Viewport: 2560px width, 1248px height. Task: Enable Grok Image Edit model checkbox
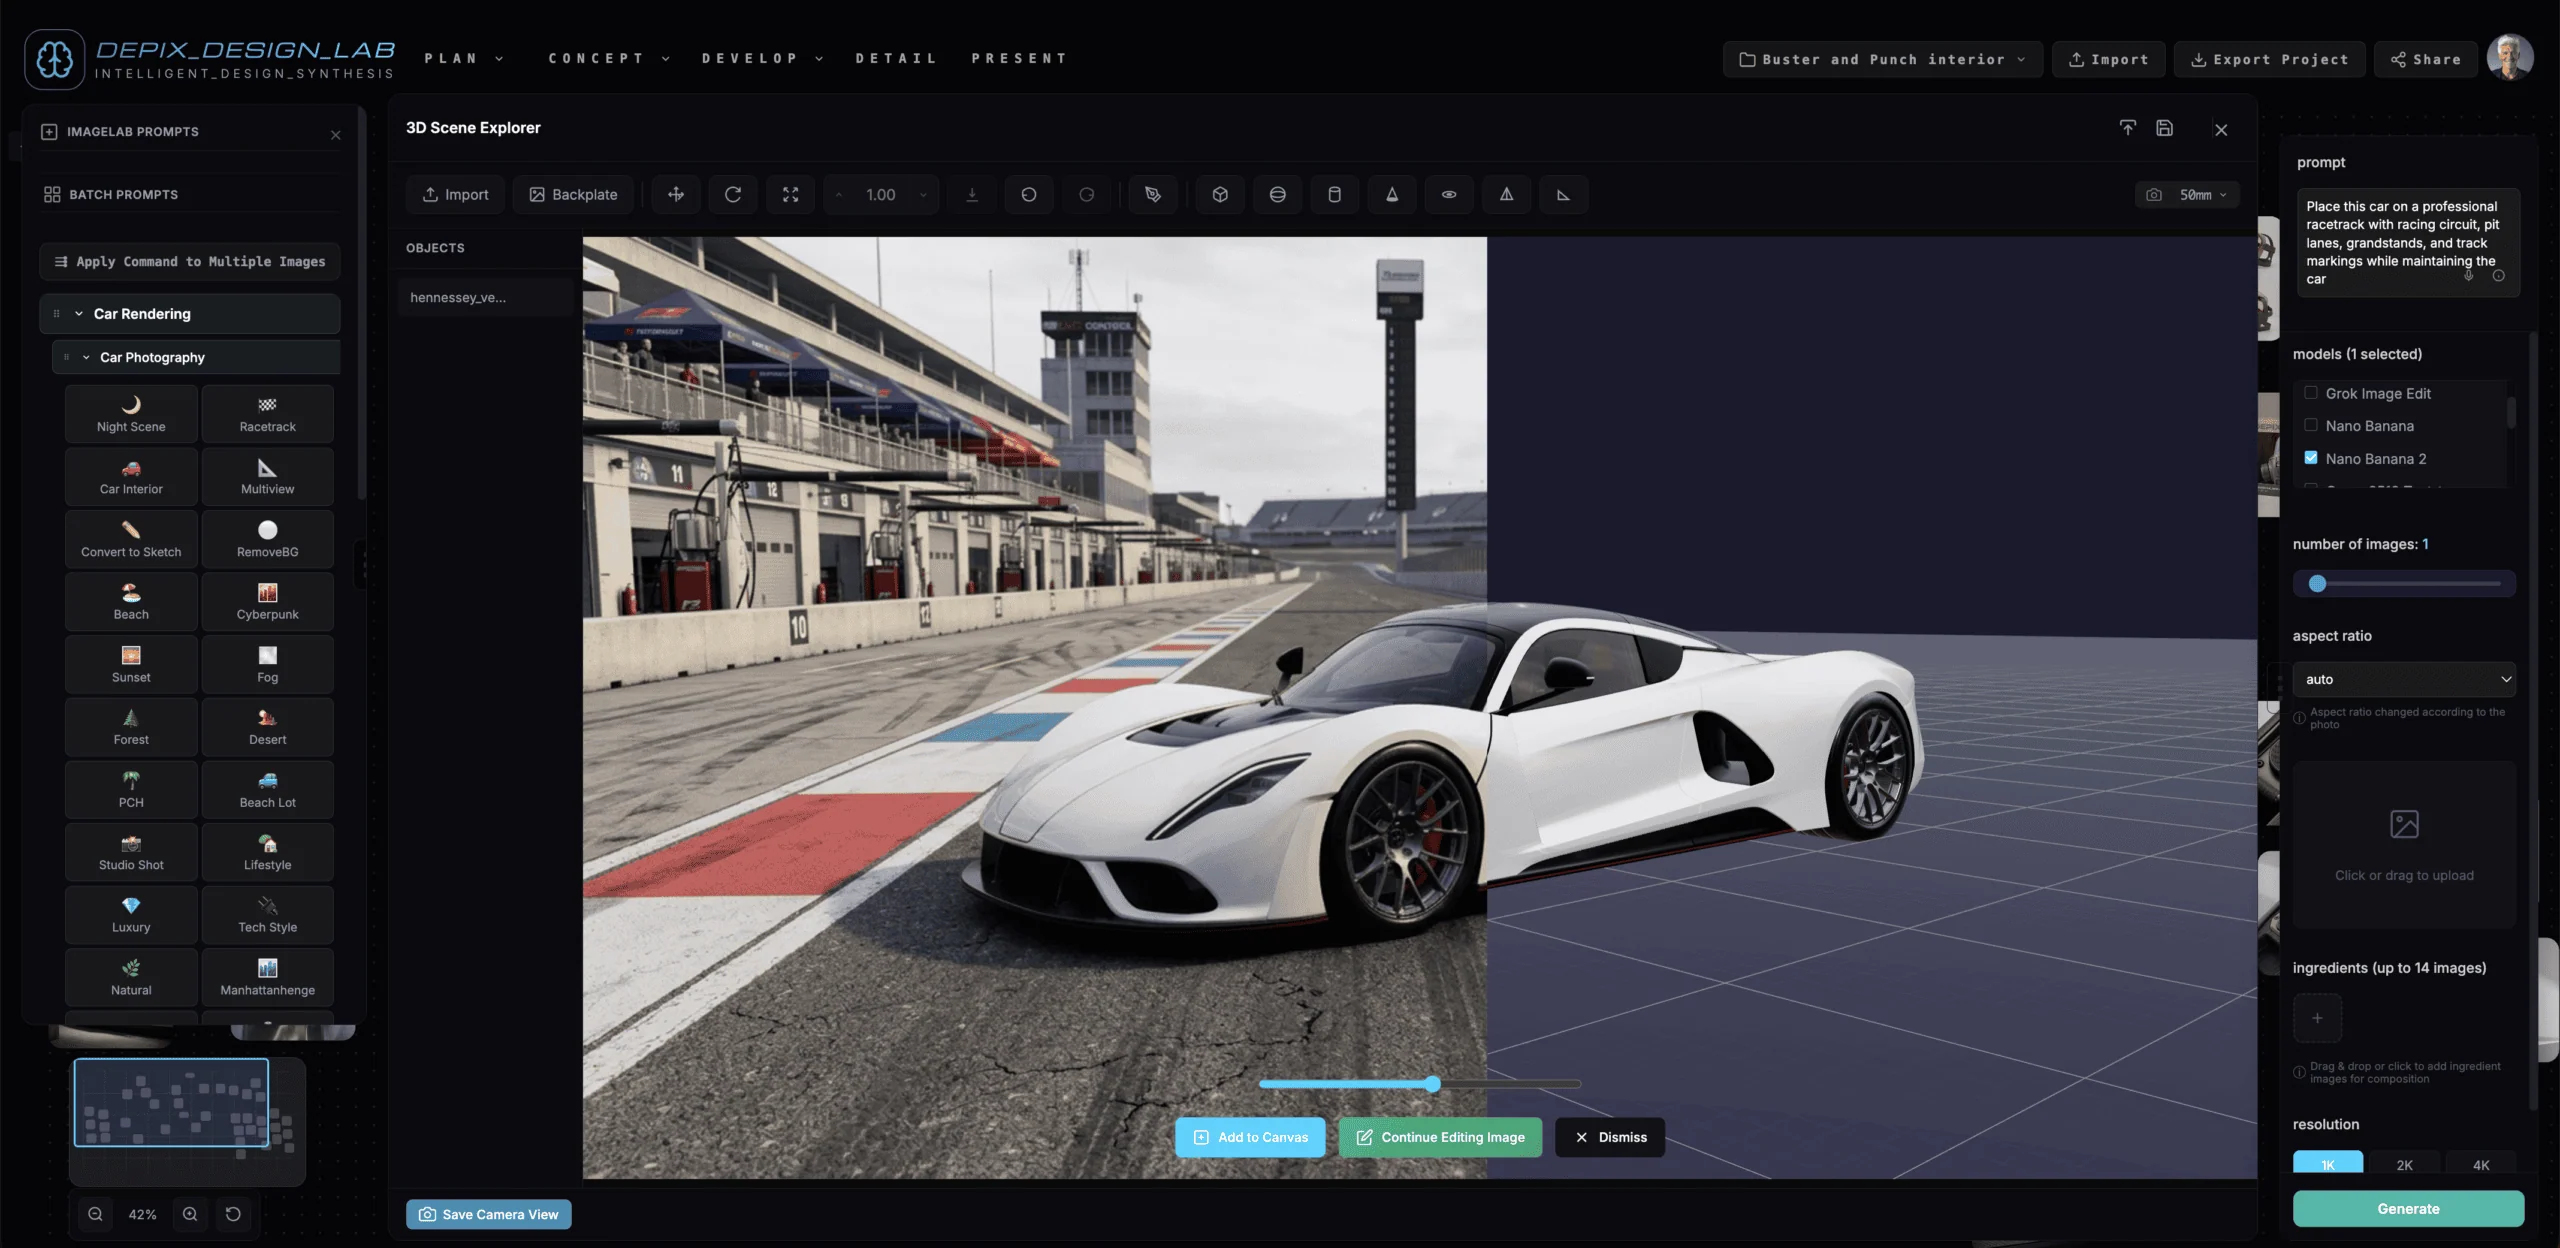[2311, 393]
